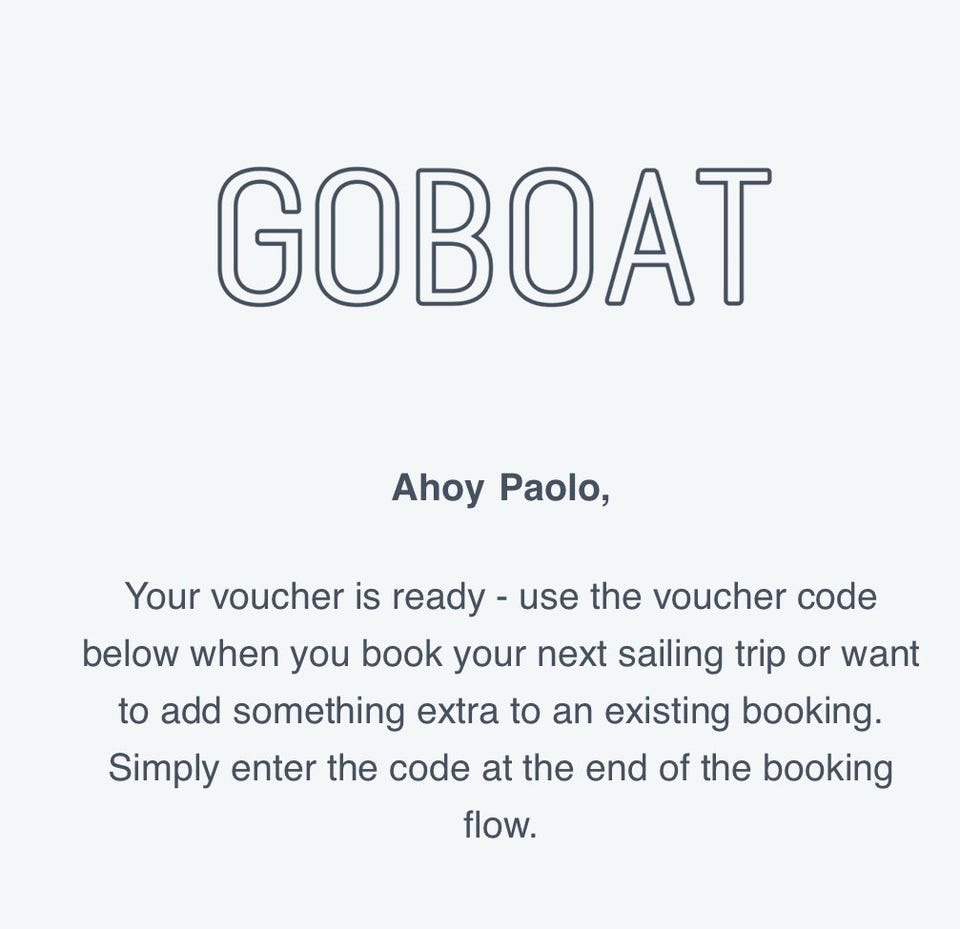Click the words 'booking' before 'flow'
Viewport: 960px width, 929px height.
coord(827,769)
